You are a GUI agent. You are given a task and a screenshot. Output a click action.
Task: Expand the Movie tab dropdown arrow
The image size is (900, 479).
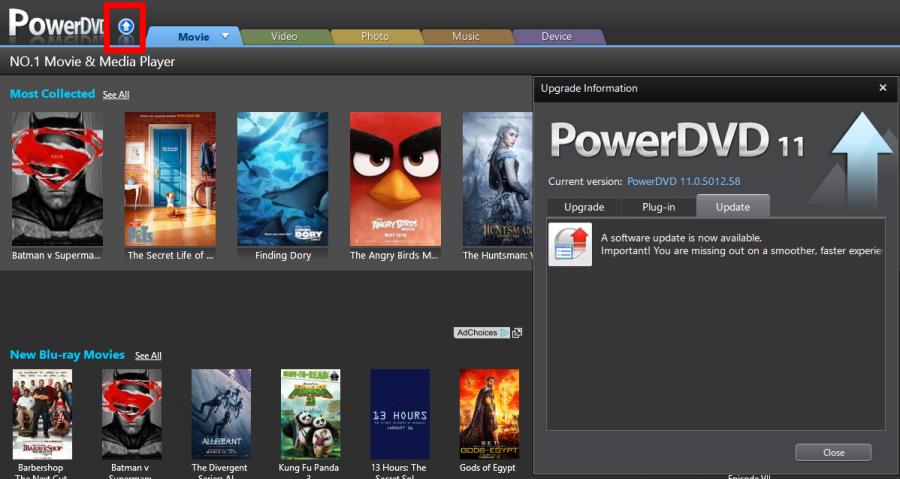(x=226, y=36)
